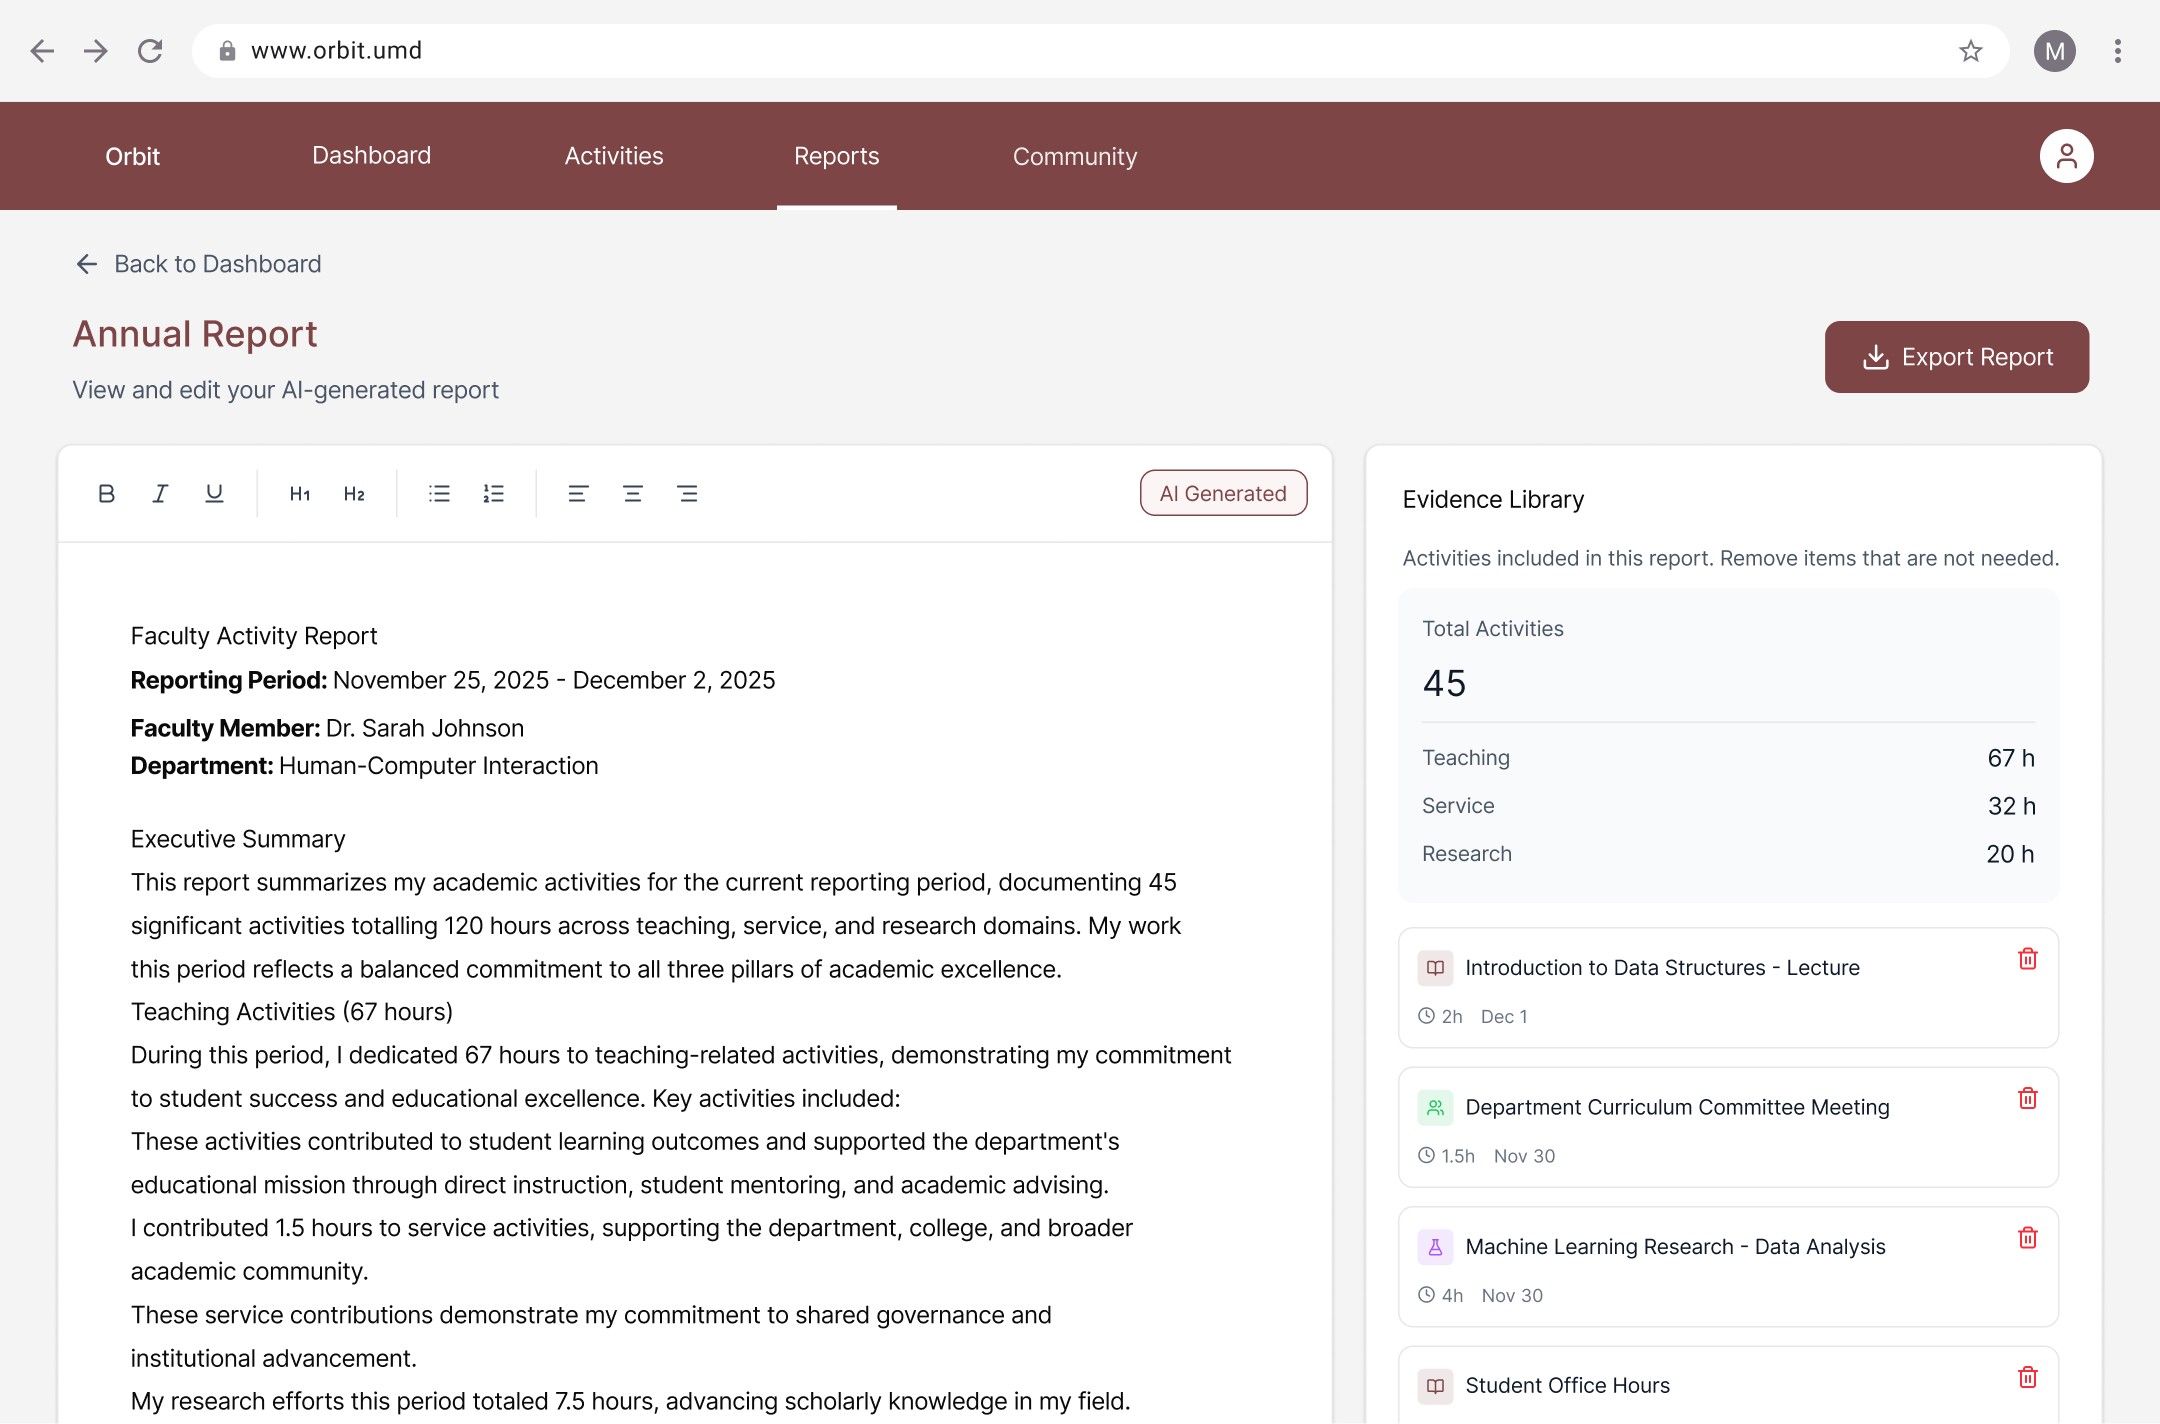This screenshot has height=1424, width=2160.
Task: Toggle italic text formatting
Action: click(160, 493)
